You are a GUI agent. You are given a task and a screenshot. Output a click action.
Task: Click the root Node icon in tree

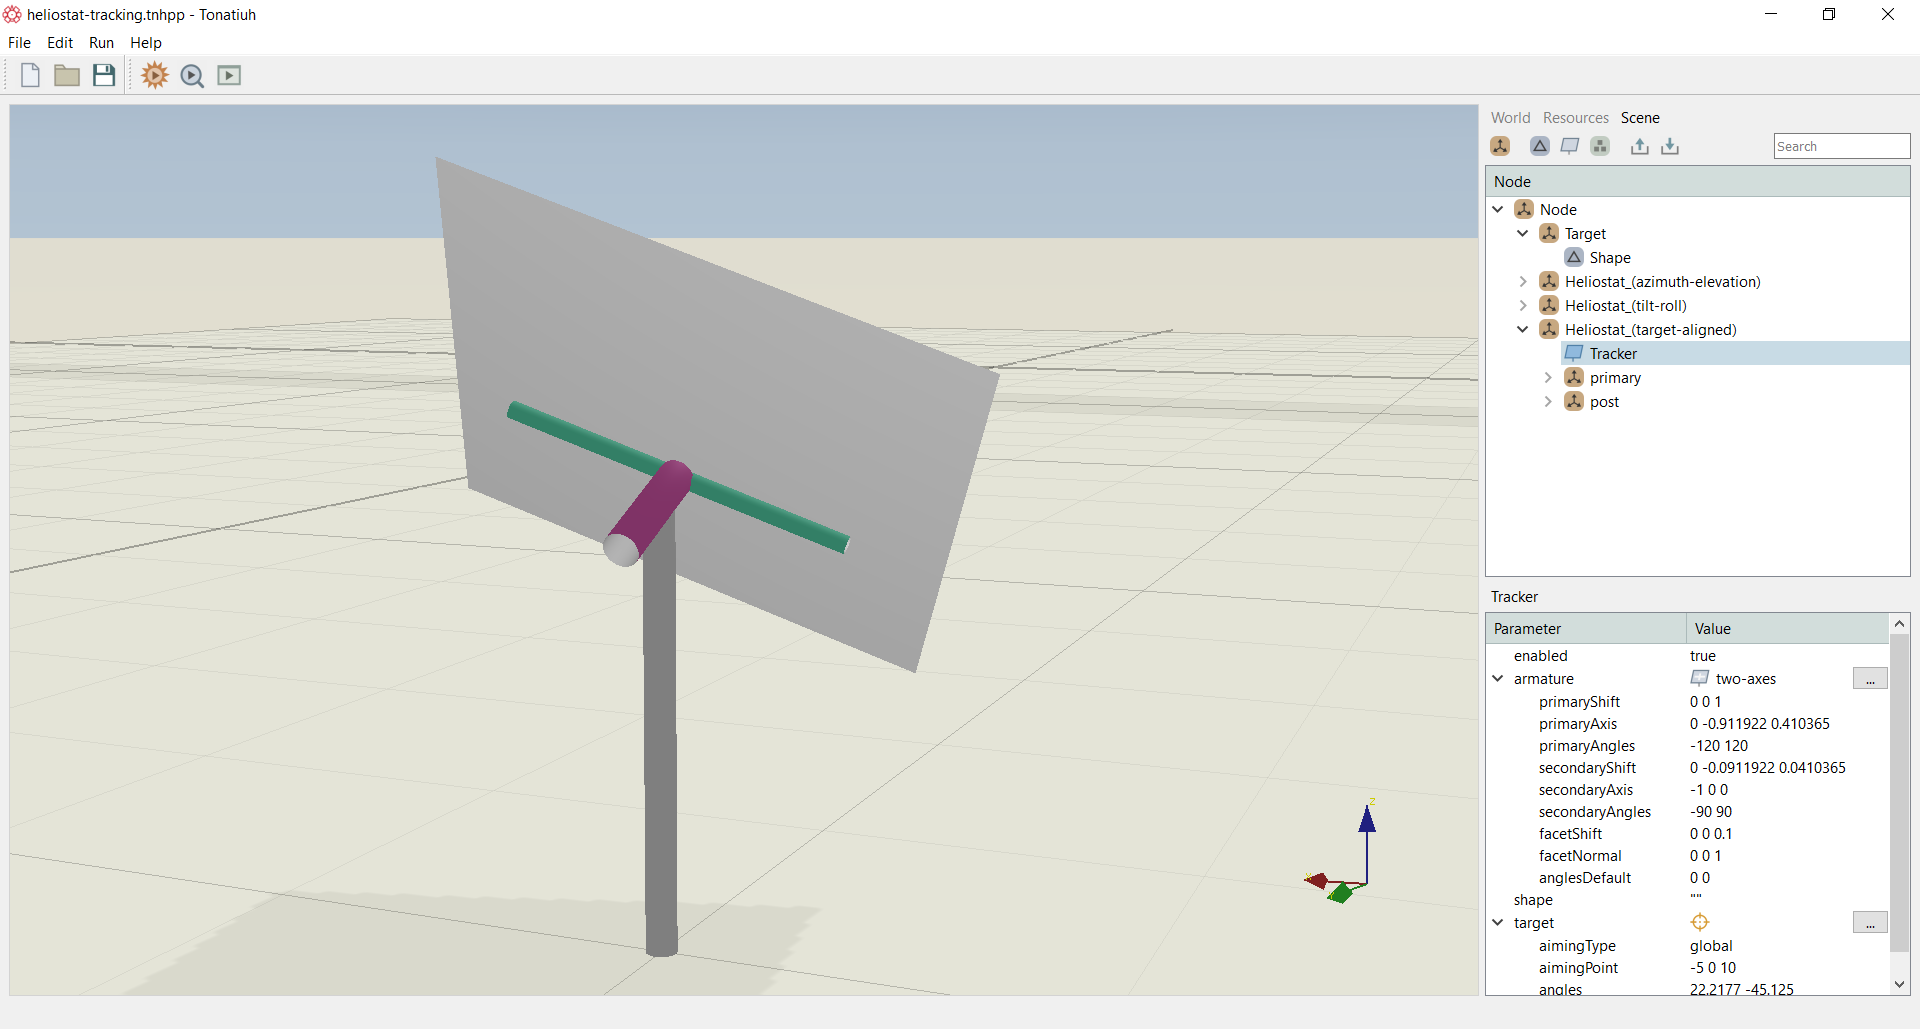1524,209
